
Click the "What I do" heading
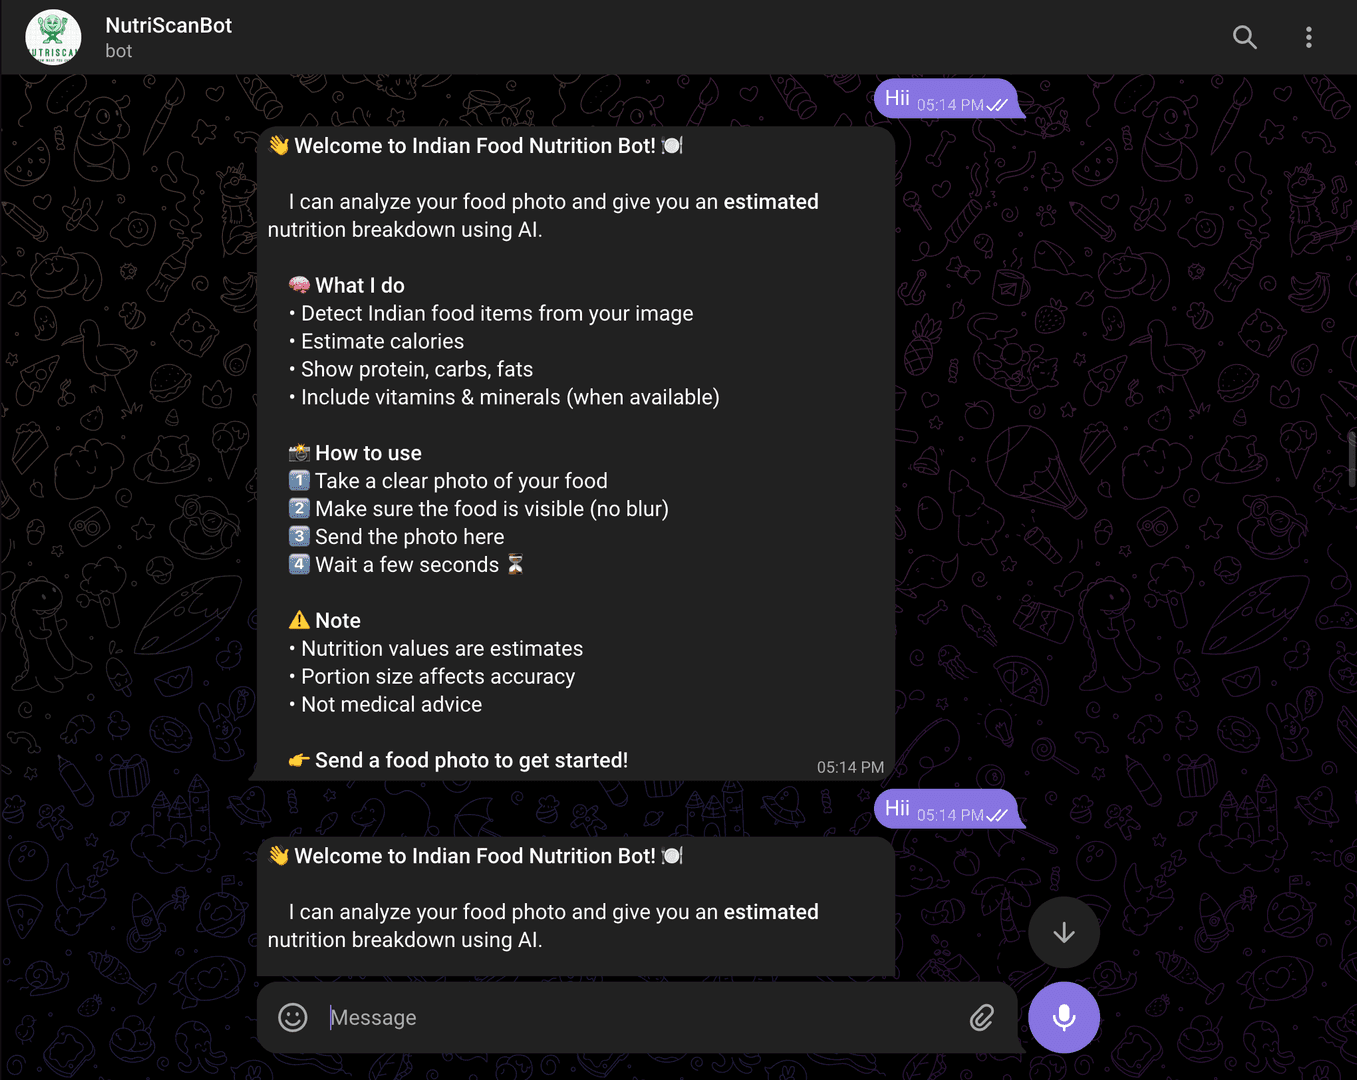tap(359, 285)
